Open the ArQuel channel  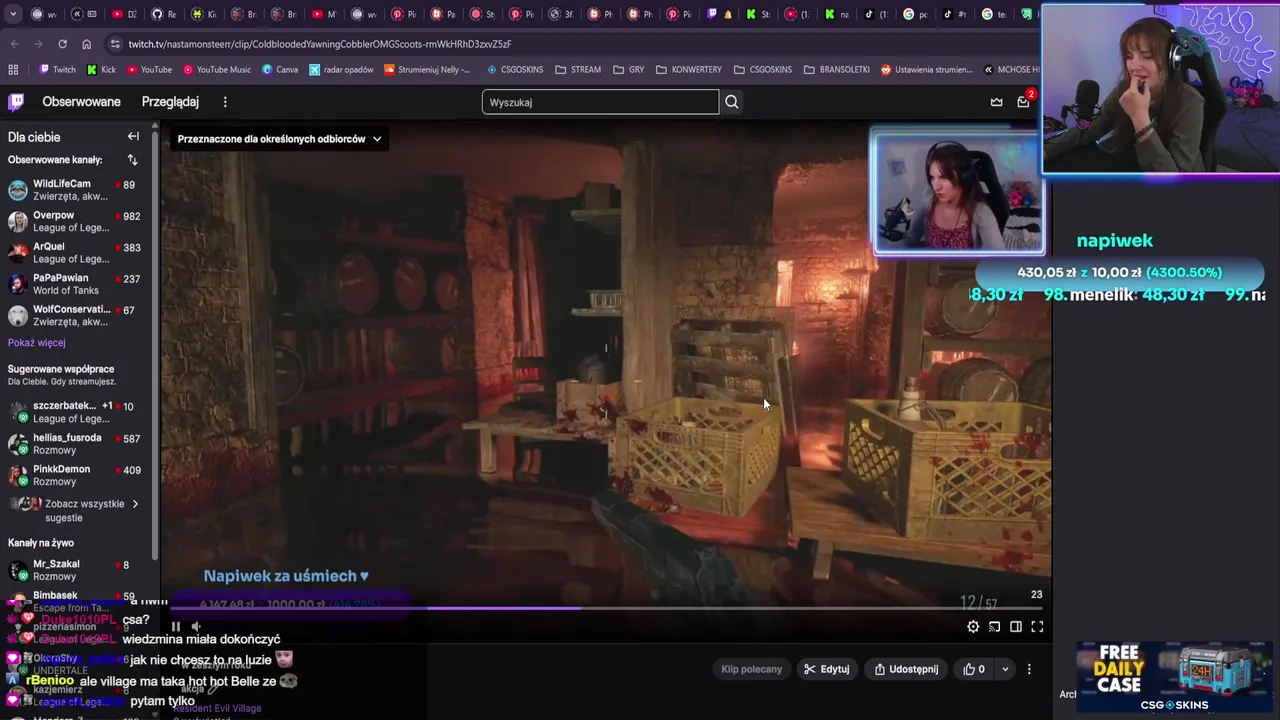pyautogui.click(x=78, y=252)
